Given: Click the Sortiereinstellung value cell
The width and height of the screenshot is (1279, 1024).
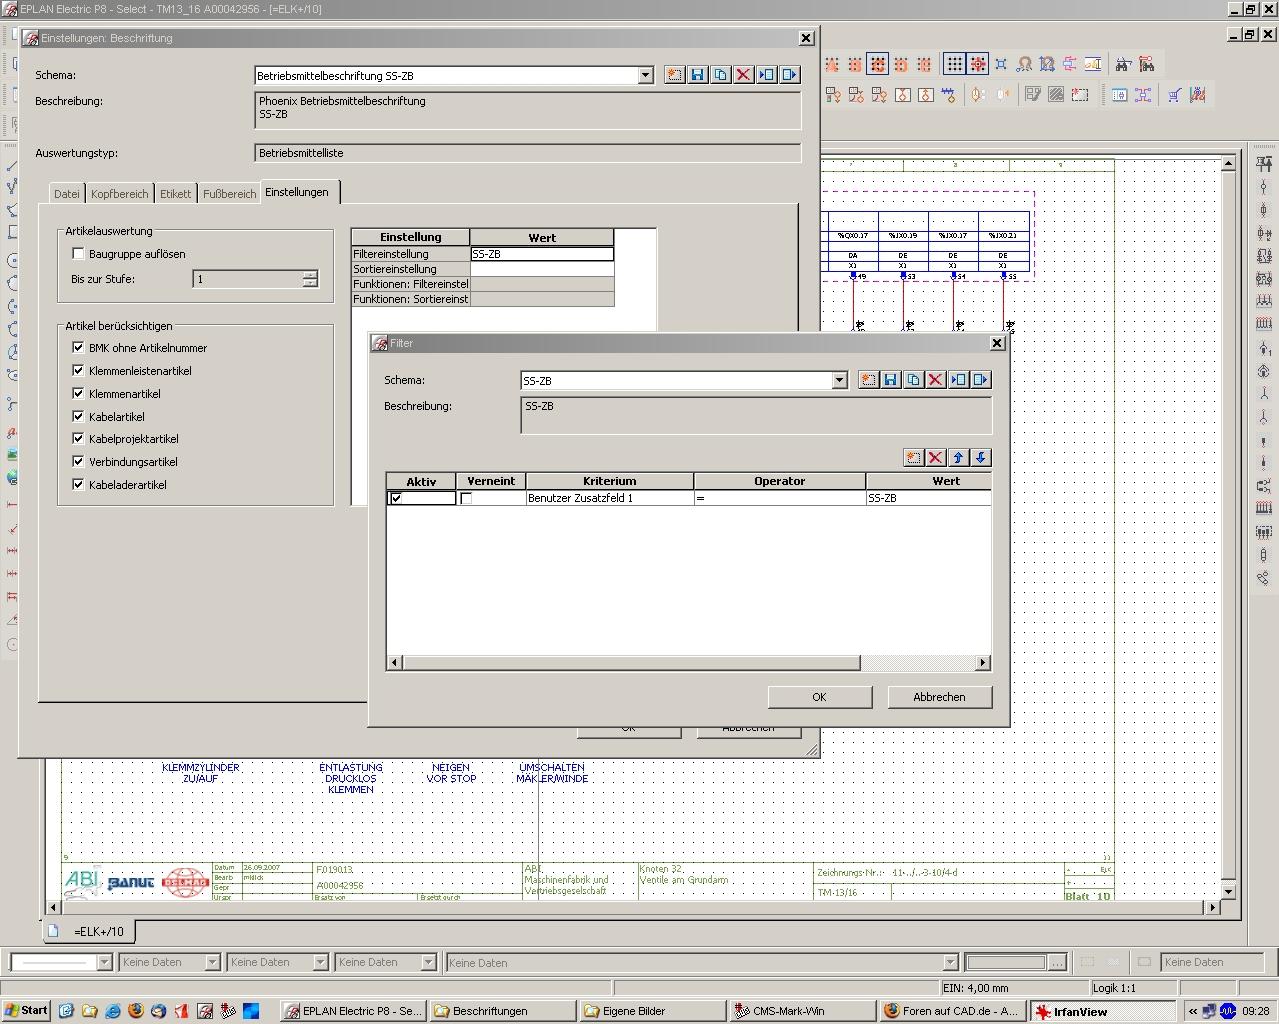Looking at the screenshot, I should 542,269.
